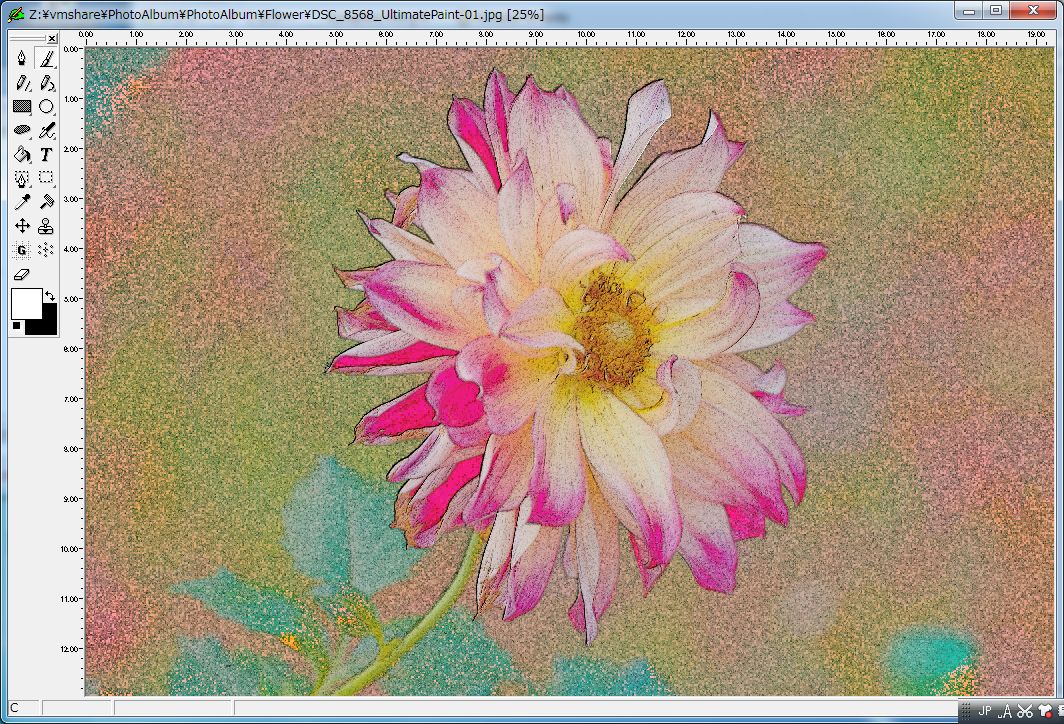Activate the flood Fill tool
Image resolution: width=1064 pixels, height=724 pixels.
pyautogui.click(x=22, y=154)
